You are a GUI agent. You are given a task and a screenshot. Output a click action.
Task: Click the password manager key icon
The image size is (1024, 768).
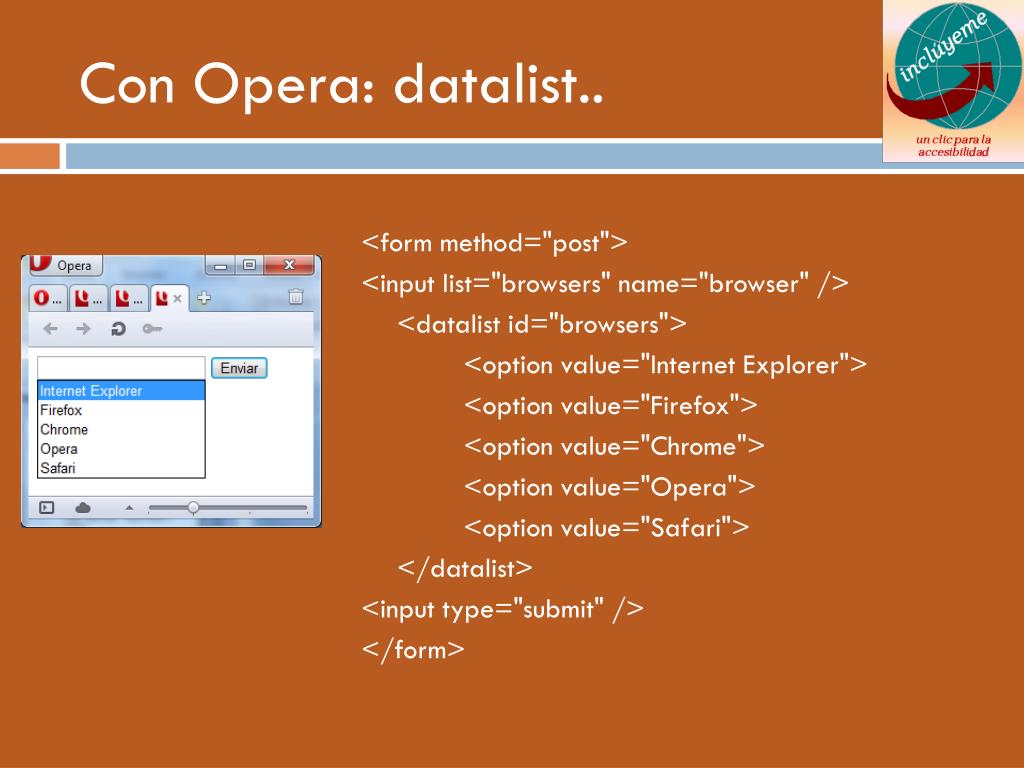click(152, 328)
